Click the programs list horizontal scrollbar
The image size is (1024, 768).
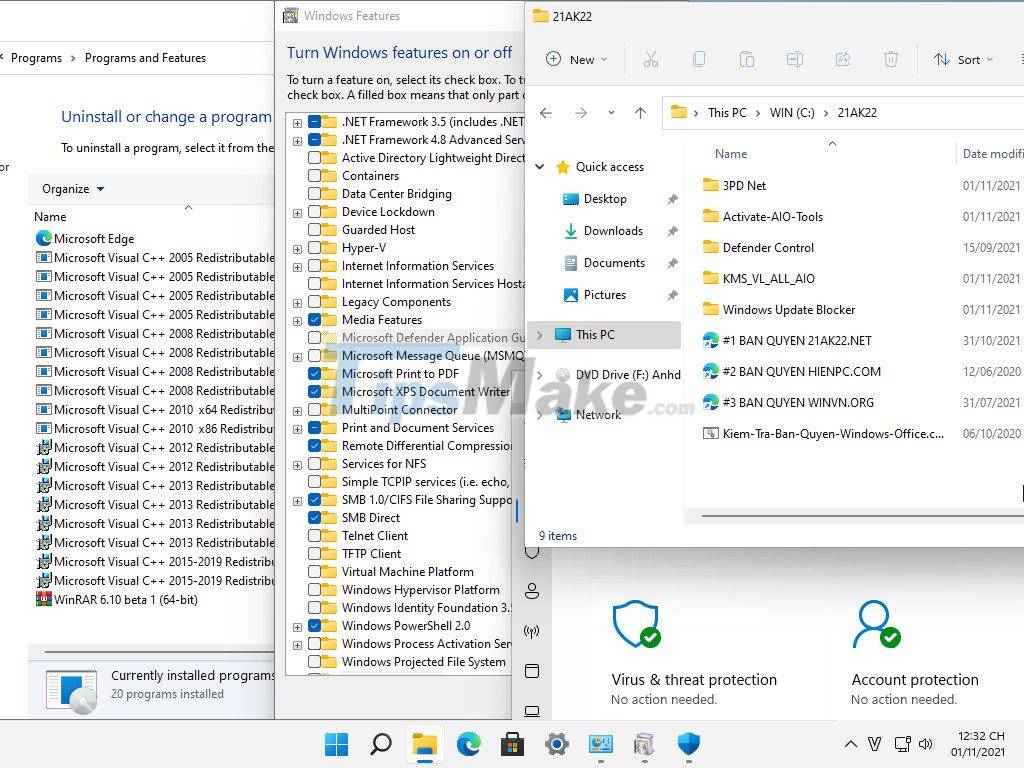click(159, 652)
